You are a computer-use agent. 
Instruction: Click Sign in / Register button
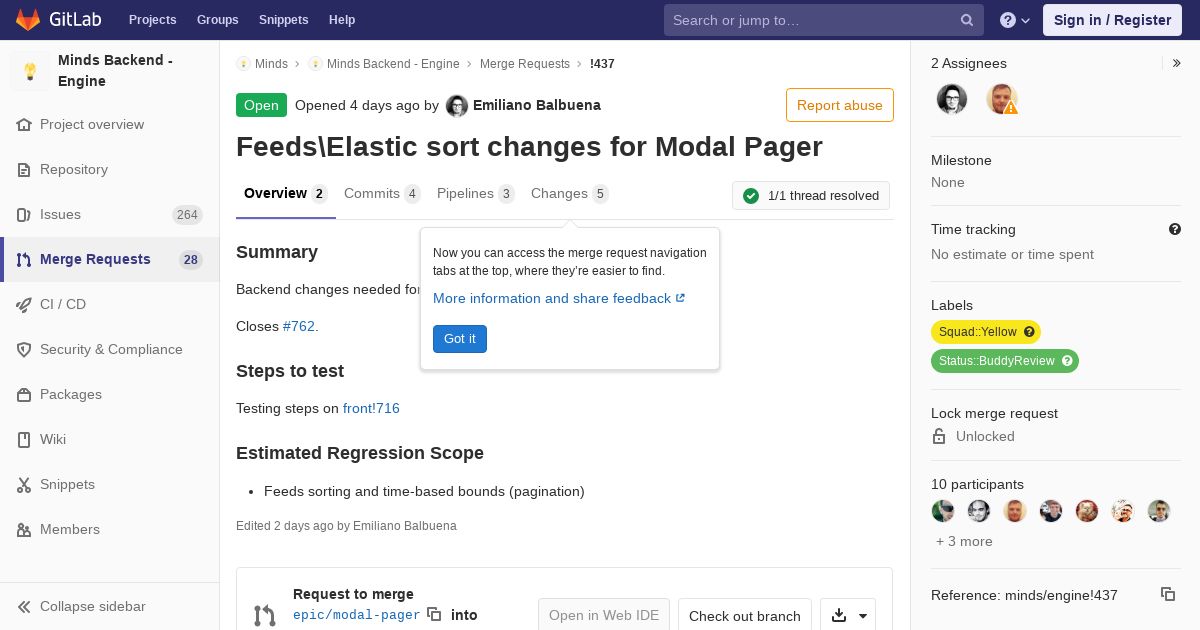[1112, 20]
